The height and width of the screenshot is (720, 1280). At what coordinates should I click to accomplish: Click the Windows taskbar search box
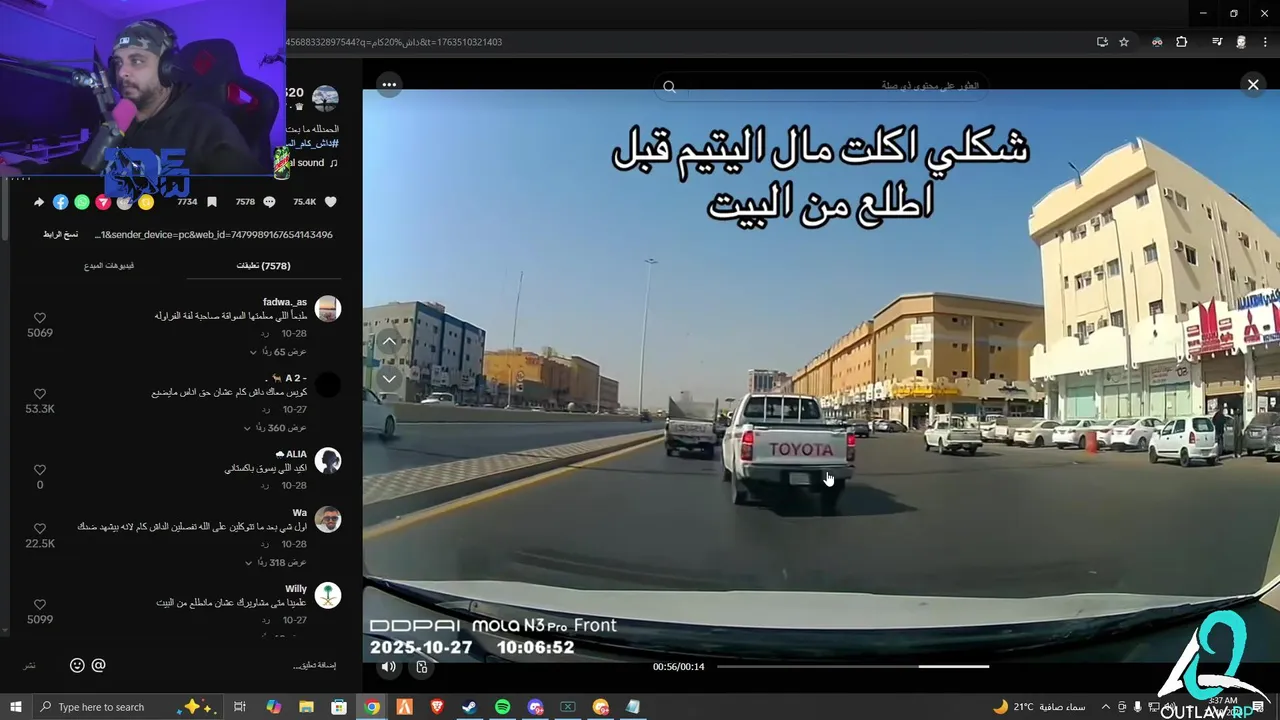128,707
